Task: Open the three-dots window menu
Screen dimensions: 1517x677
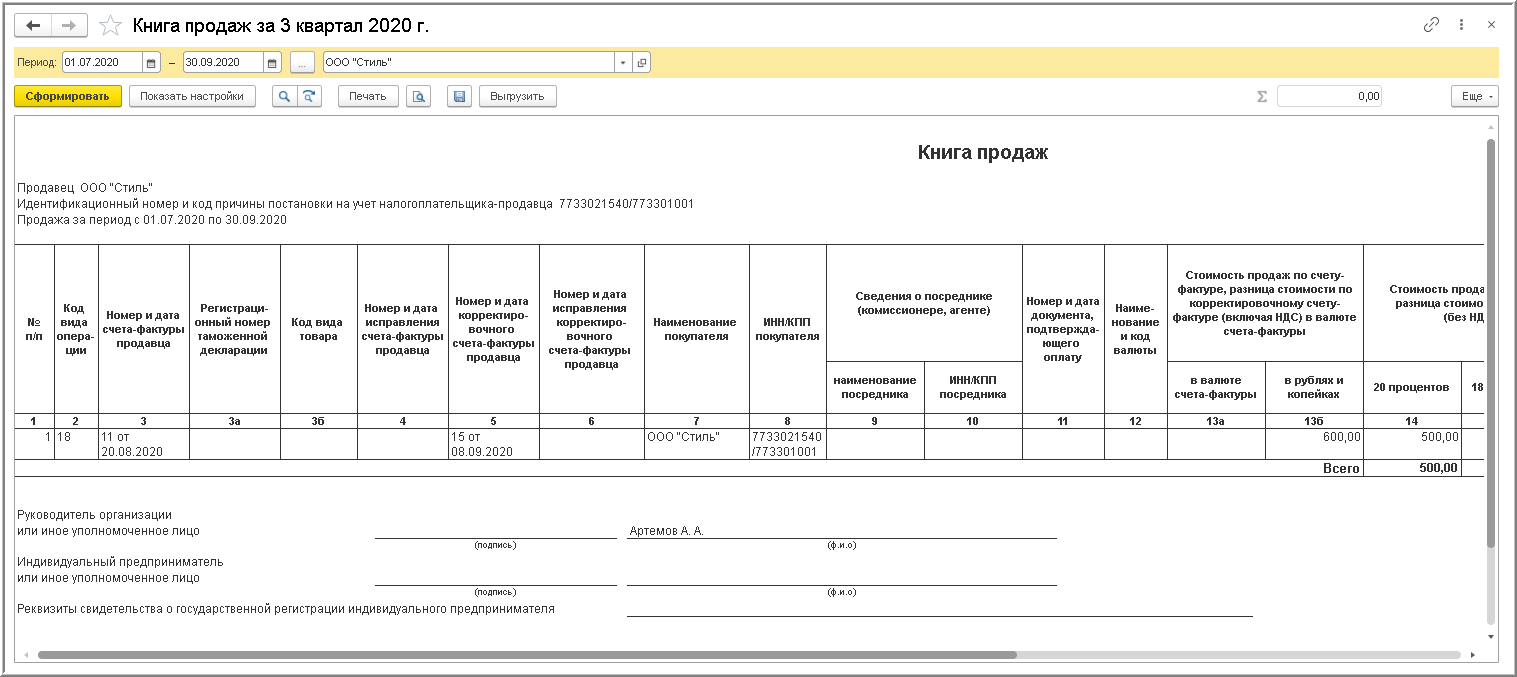Action: coord(1461,25)
